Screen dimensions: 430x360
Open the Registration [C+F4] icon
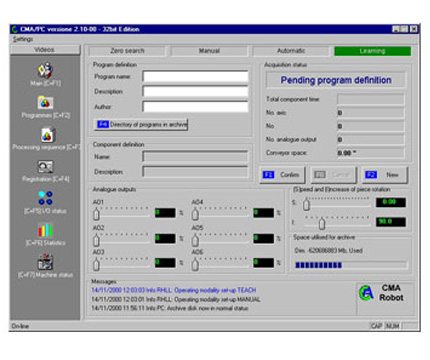pyautogui.click(x=45, y=167)
